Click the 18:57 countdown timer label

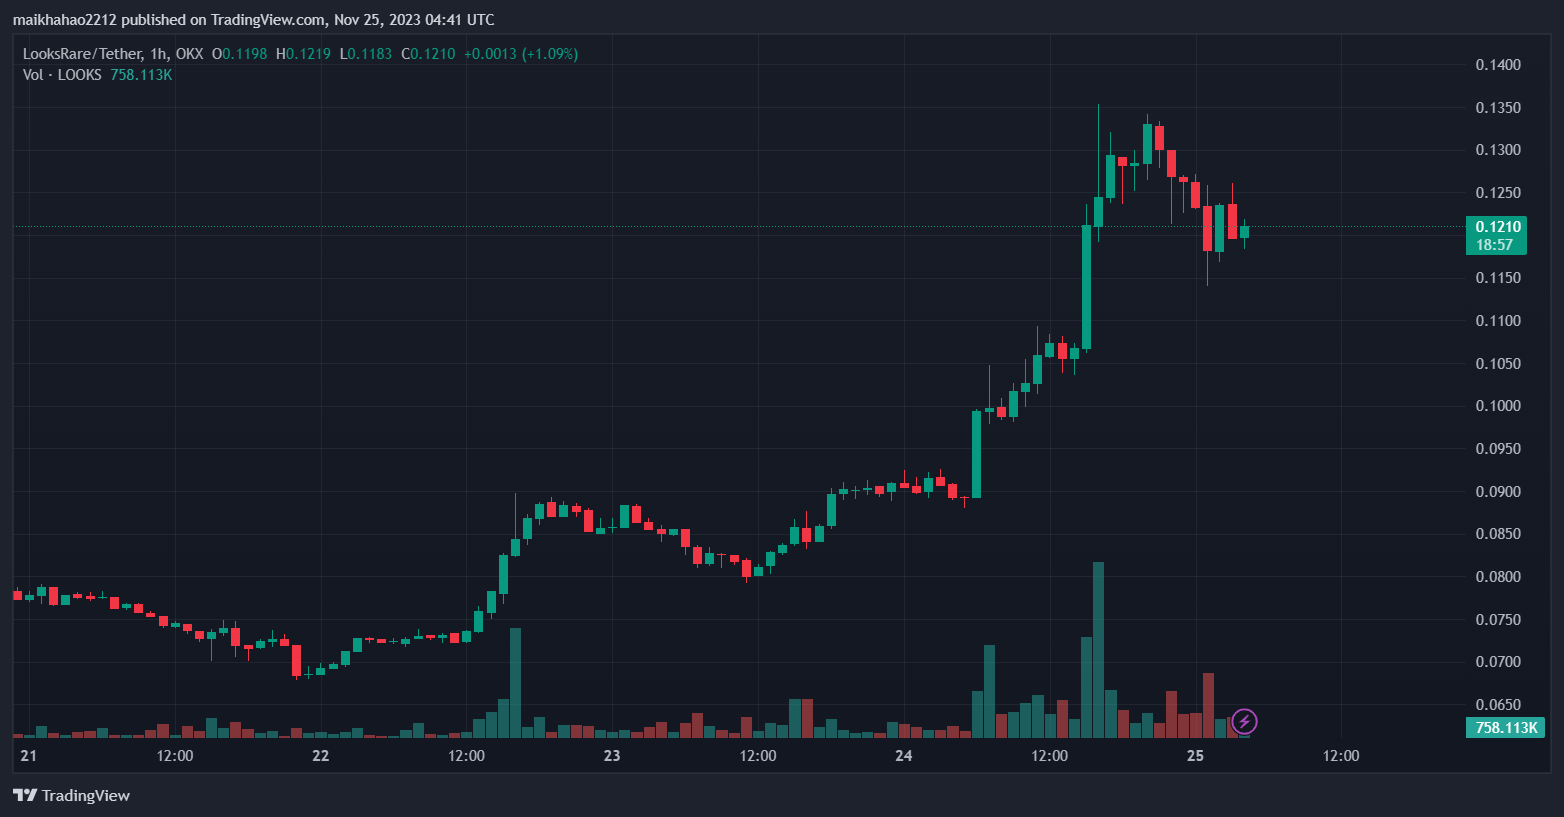coord(1494,245)
